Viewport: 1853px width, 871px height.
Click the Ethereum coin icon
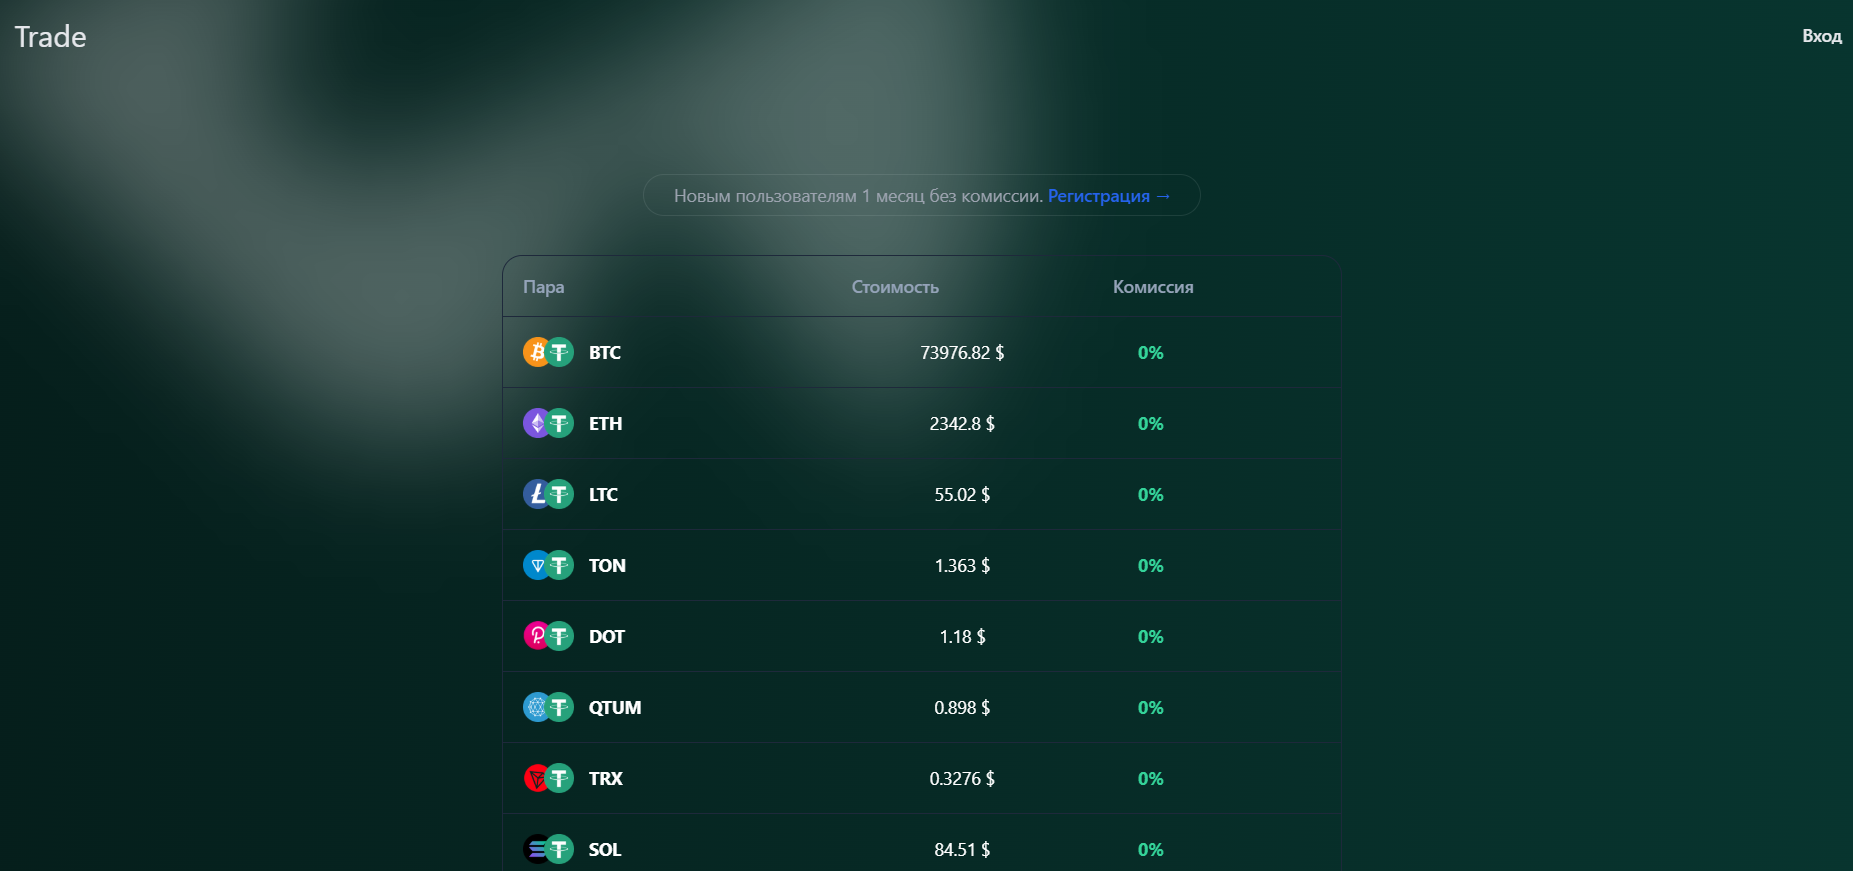click(x=536, y=423)
